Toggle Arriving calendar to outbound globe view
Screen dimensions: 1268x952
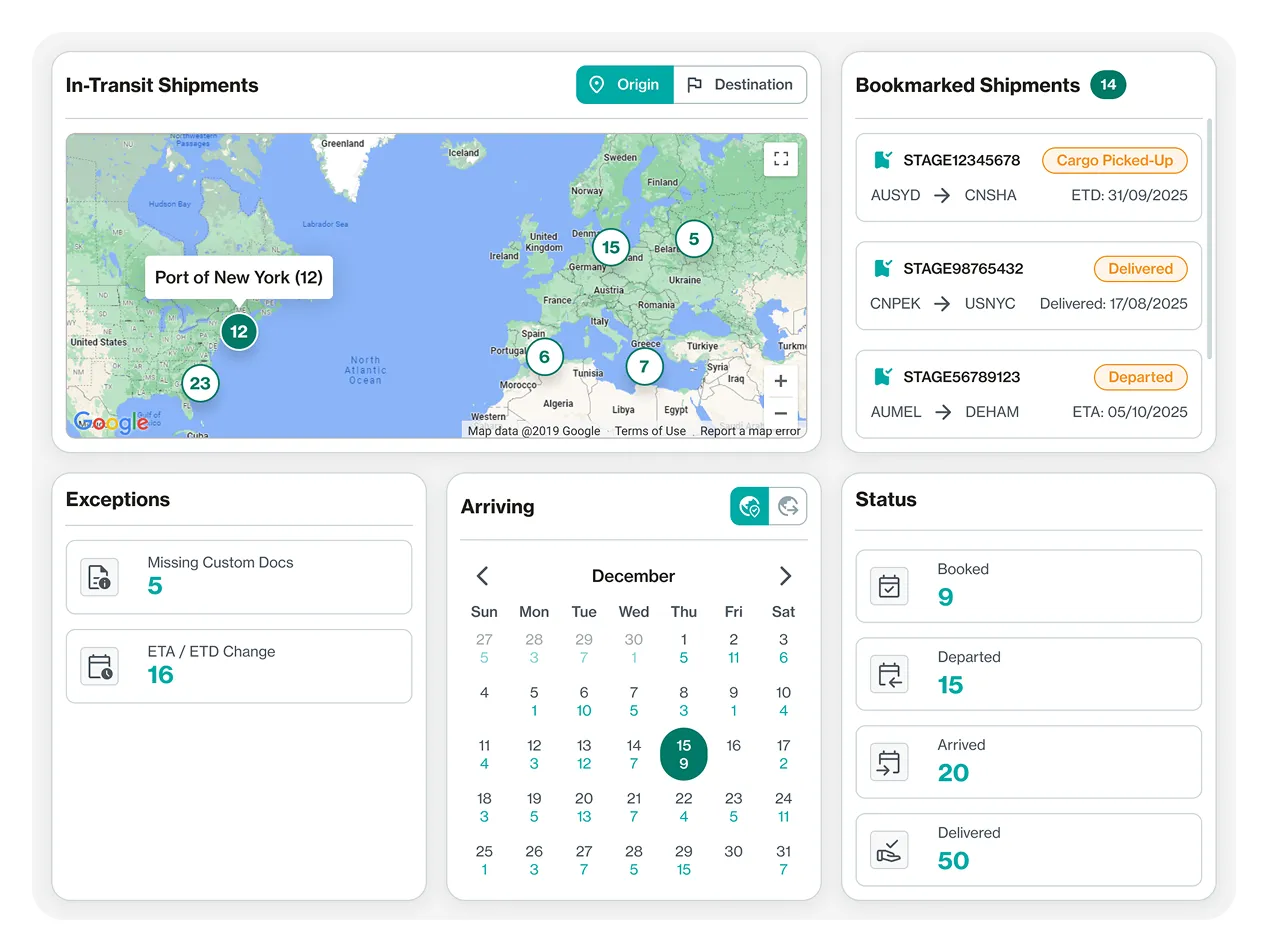coord(788,507)
